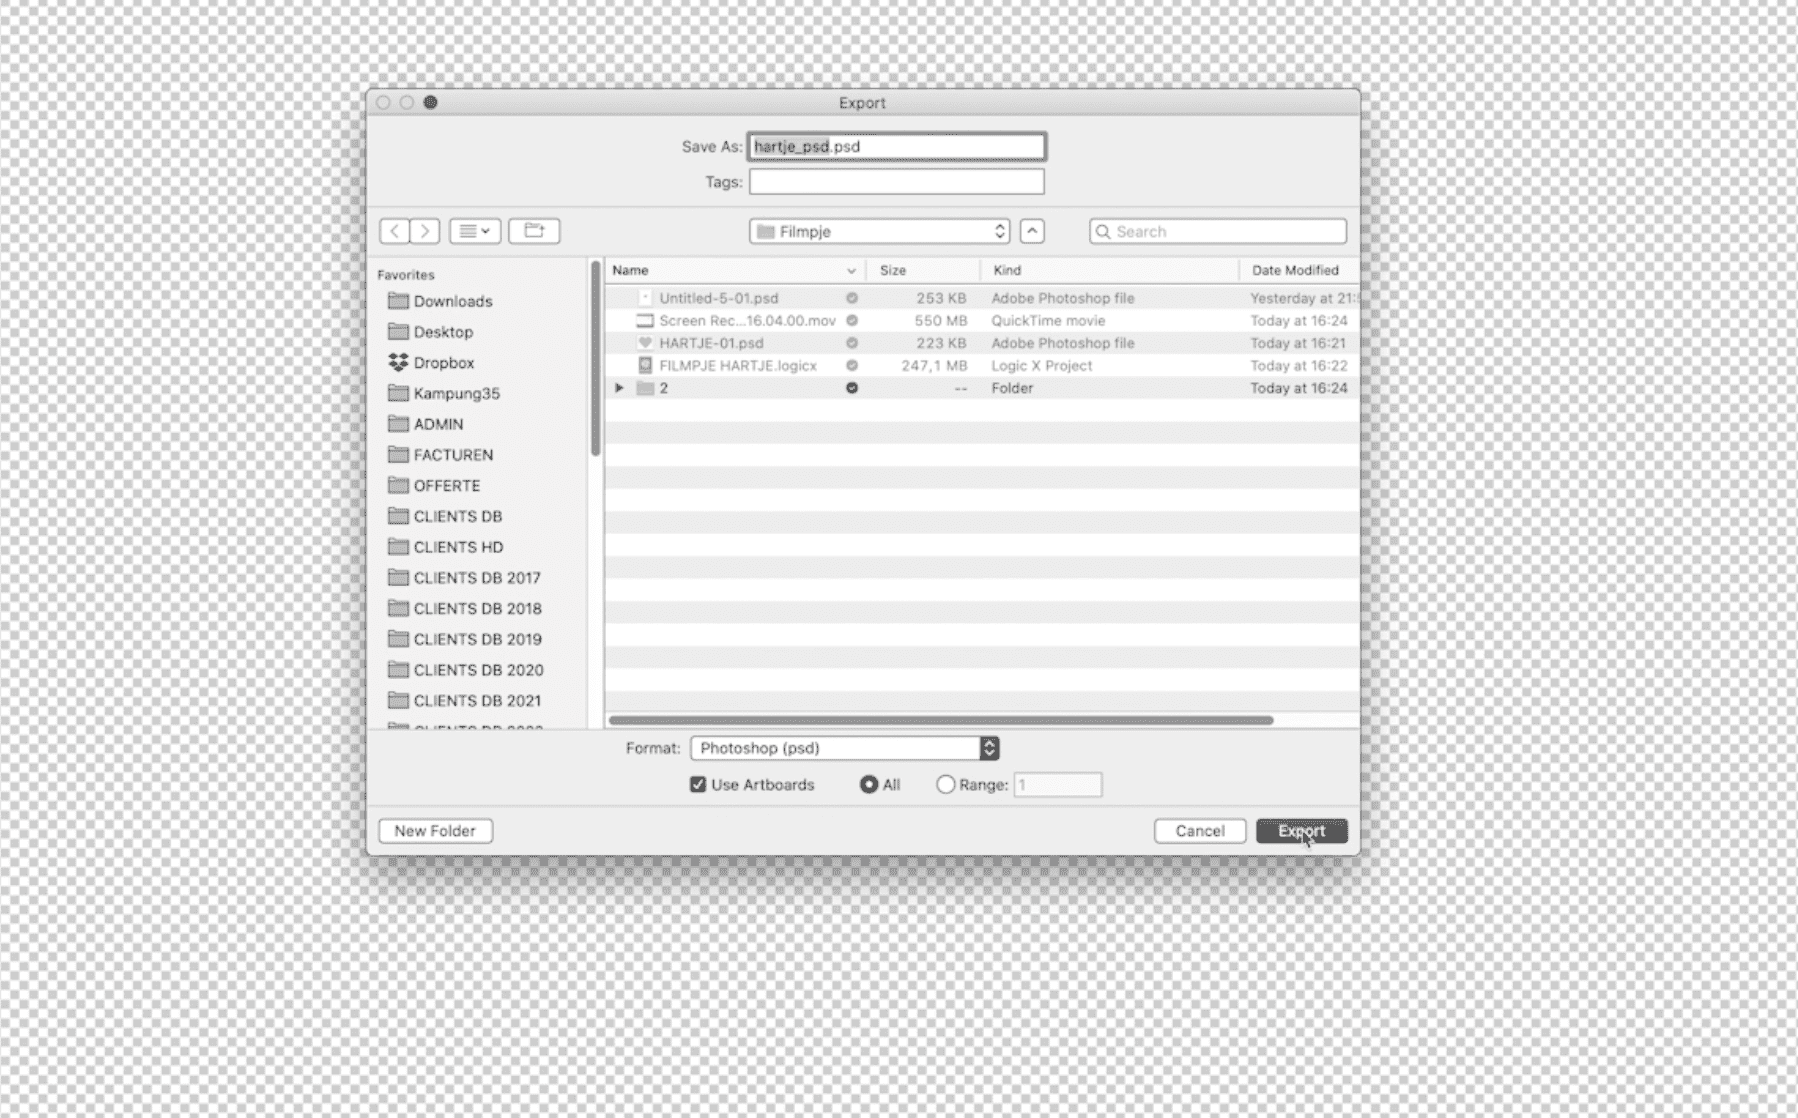Go forward with the right arrow button
This screenshot has height=1118, width=1798.
point(425,231)
